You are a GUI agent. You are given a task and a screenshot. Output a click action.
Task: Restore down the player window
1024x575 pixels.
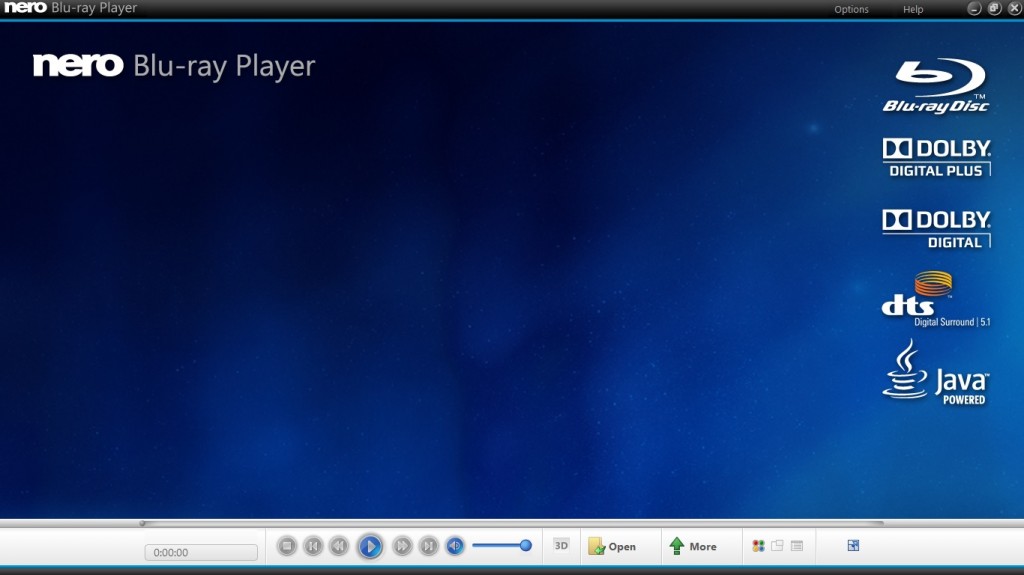click(994, 8)
